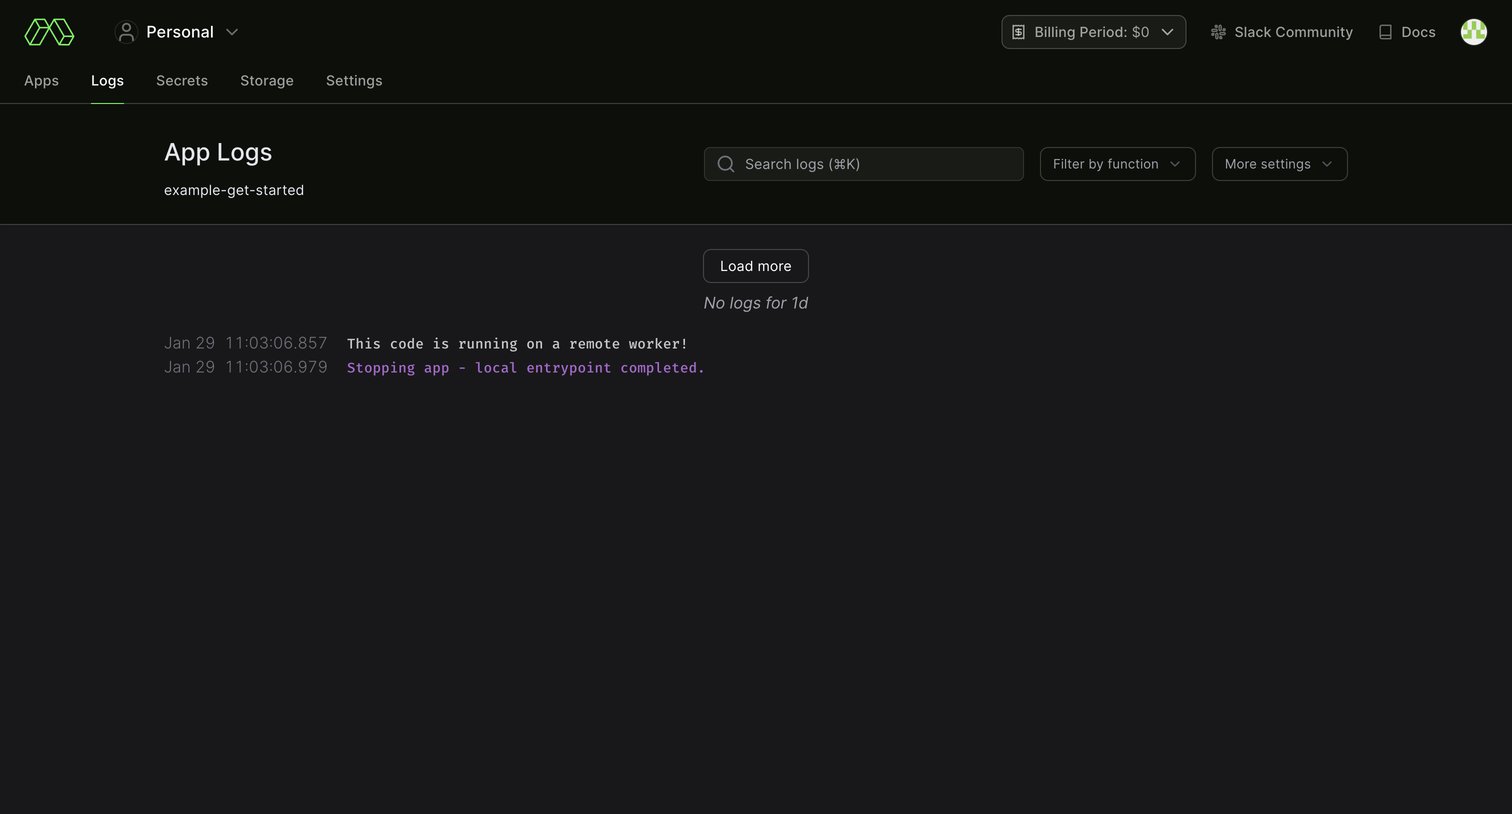Click the Docs book icon
Screen dimensions: 1512x814
1385,32
